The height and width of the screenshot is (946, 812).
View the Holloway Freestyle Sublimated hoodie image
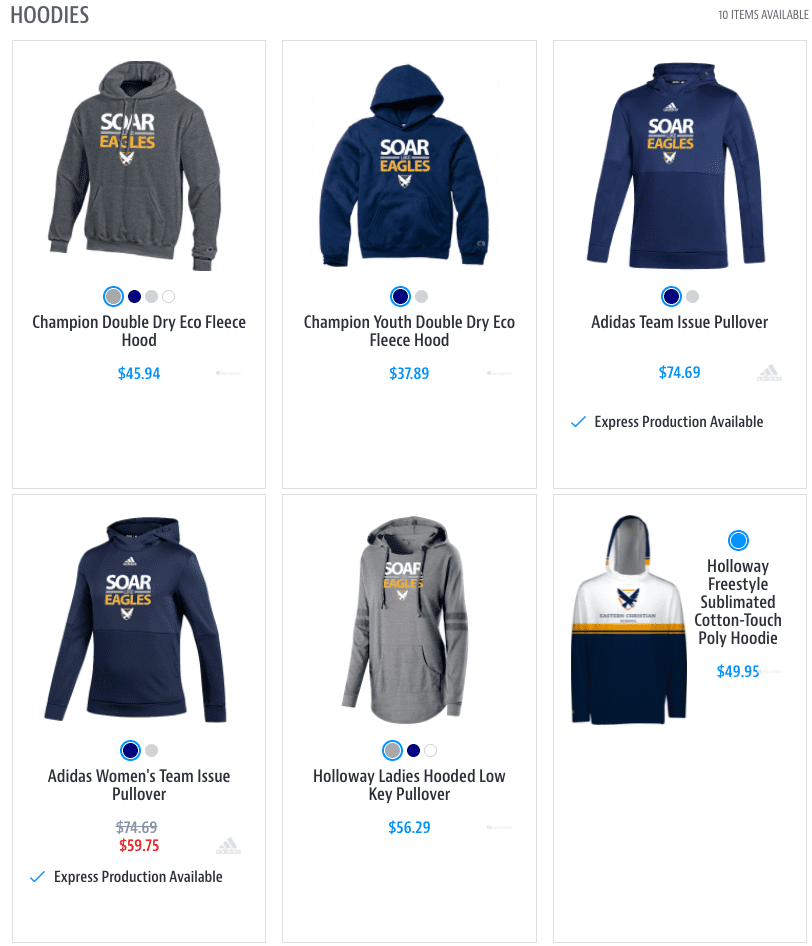(x=629, y=620)
